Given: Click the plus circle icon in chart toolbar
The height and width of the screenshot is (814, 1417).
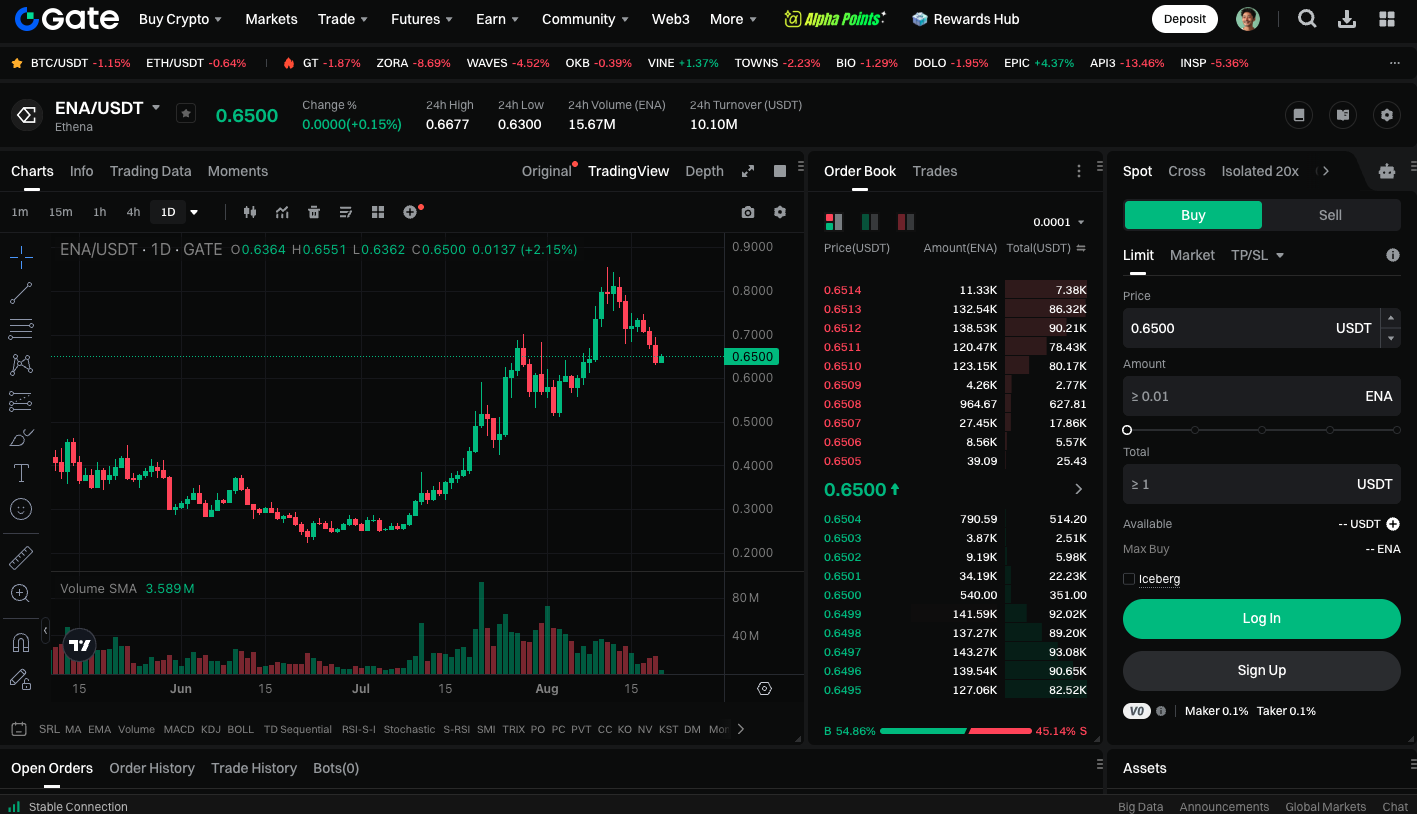Looking at the screenshot, I should 410,212.
